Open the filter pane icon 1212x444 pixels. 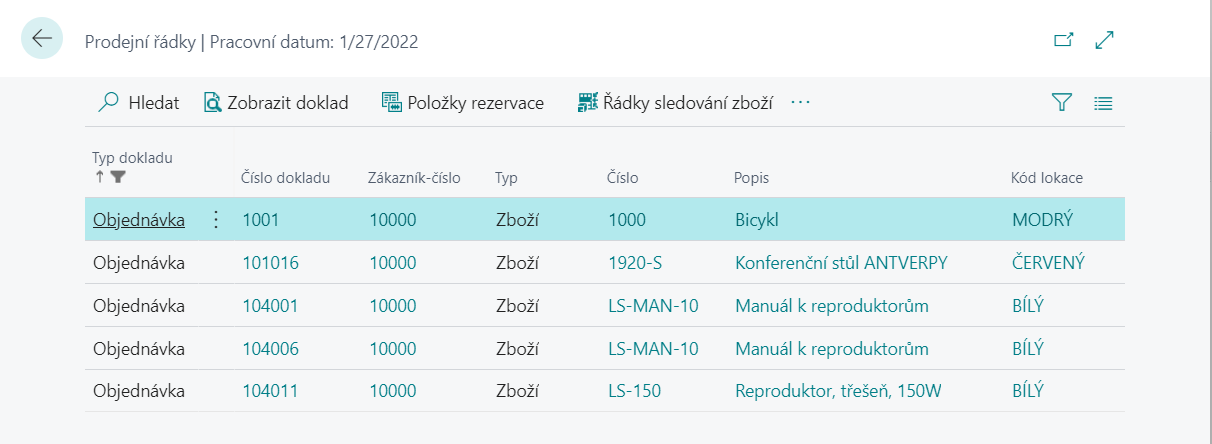pos(1061,102)
